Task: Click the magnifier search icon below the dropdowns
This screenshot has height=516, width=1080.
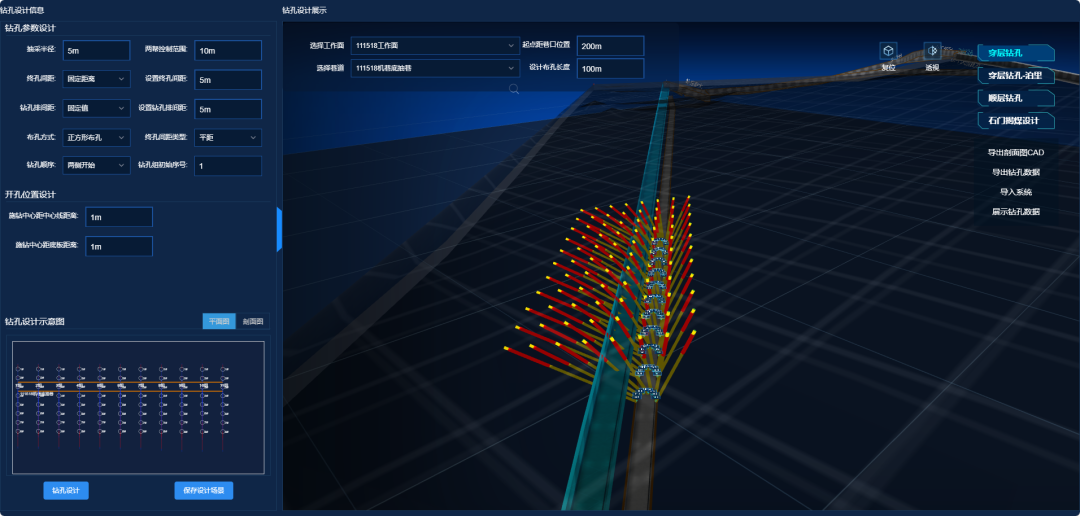Action: tap(514, 88)
